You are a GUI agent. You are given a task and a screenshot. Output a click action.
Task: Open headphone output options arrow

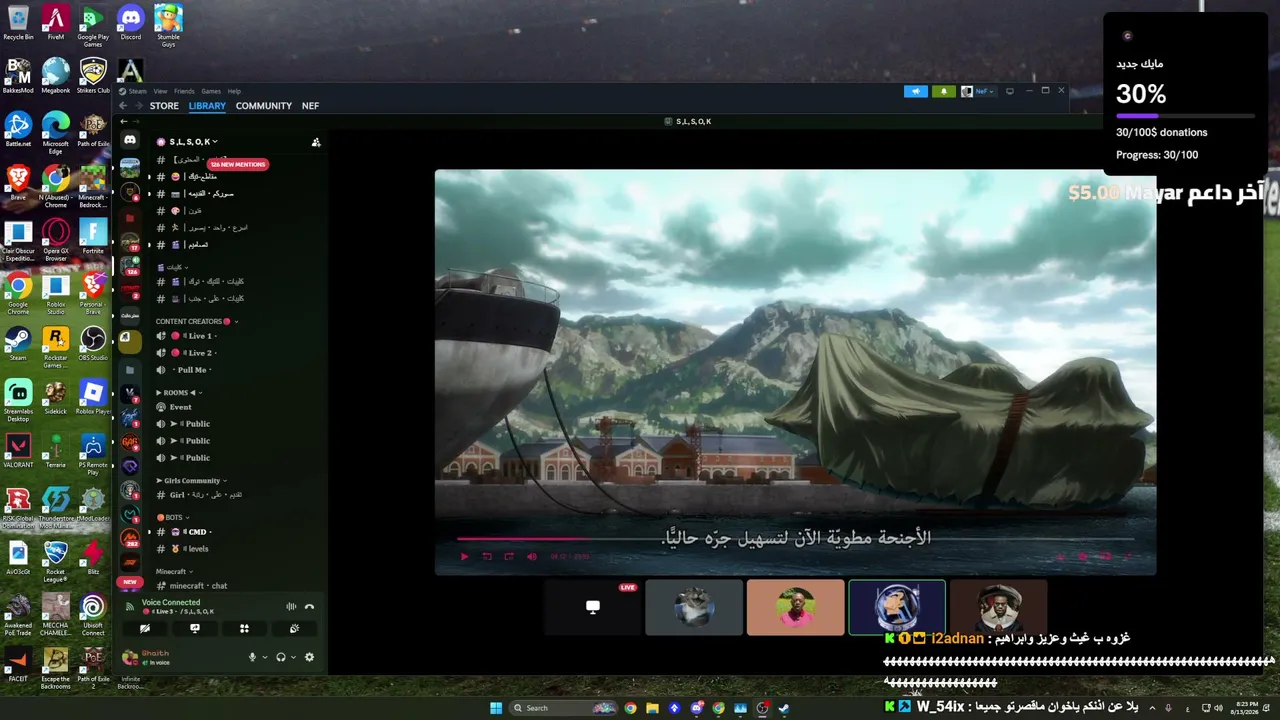click(x=293, y=657)
